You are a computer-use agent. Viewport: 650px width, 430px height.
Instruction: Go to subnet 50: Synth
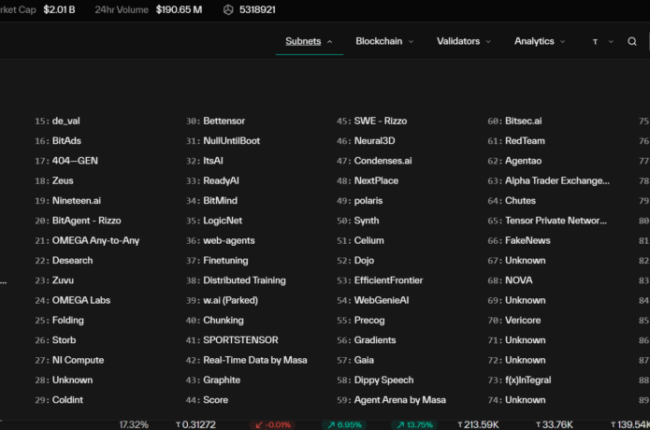pyautogui.click(x=358, y=220)
